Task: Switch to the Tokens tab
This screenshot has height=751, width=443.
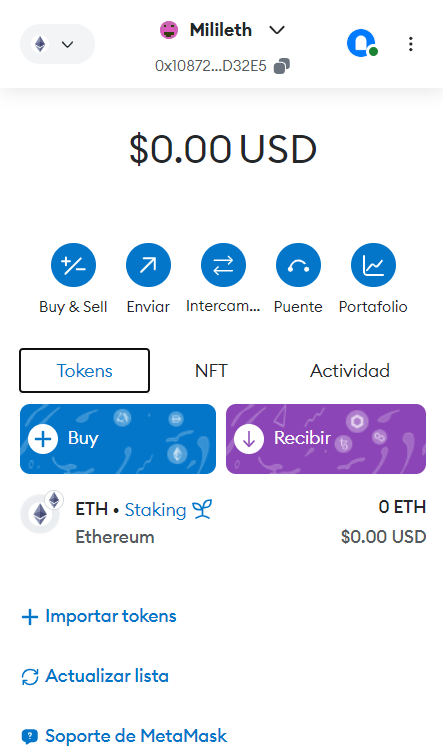Action: (x=84, y=371)
